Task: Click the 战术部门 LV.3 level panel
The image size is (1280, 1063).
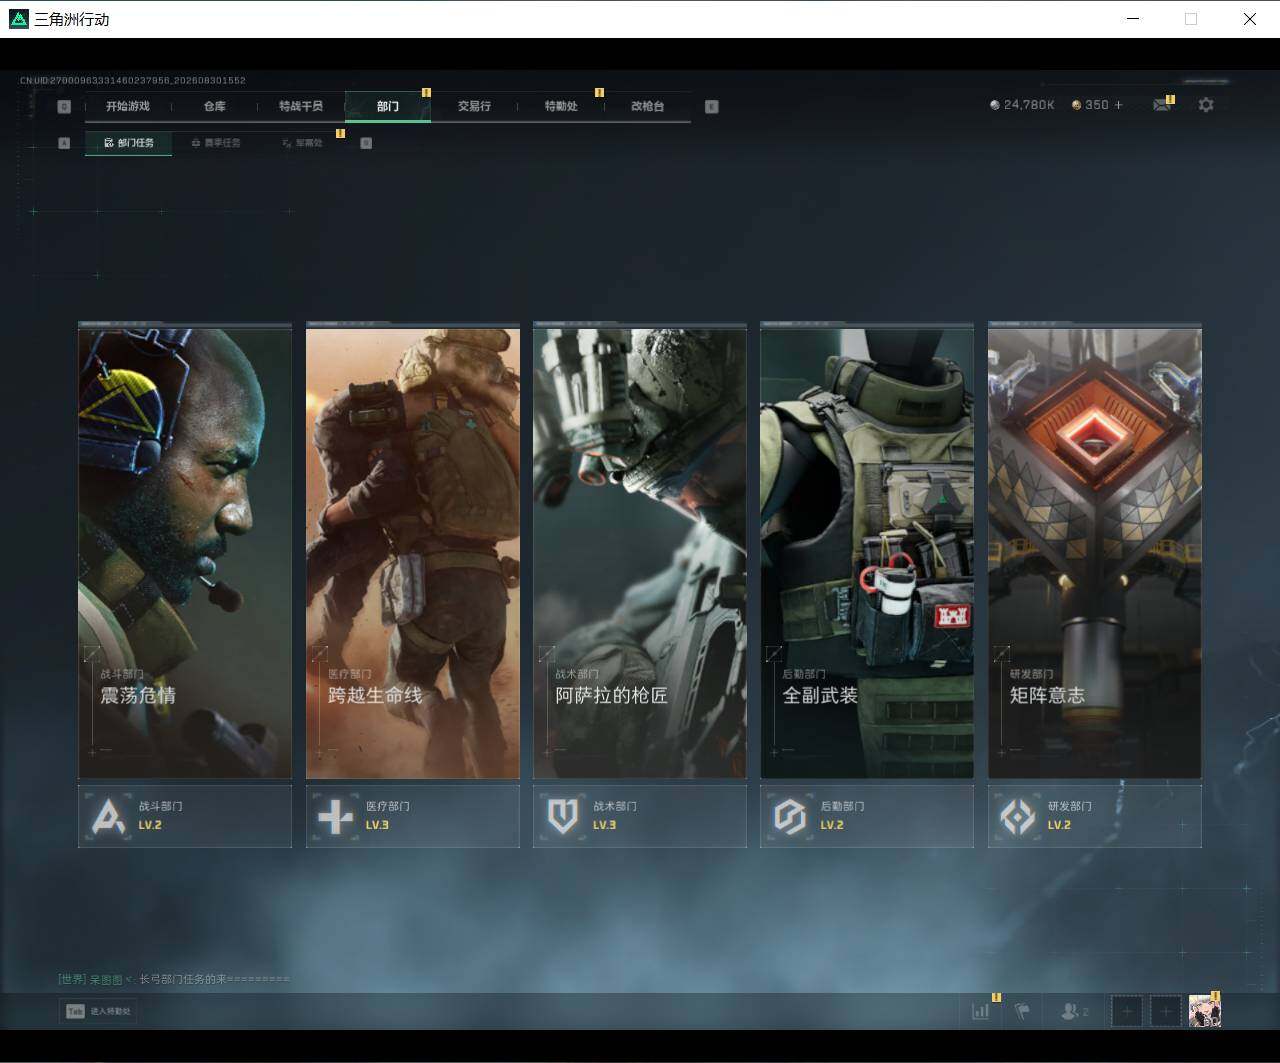Action: (x=640, y=816)
